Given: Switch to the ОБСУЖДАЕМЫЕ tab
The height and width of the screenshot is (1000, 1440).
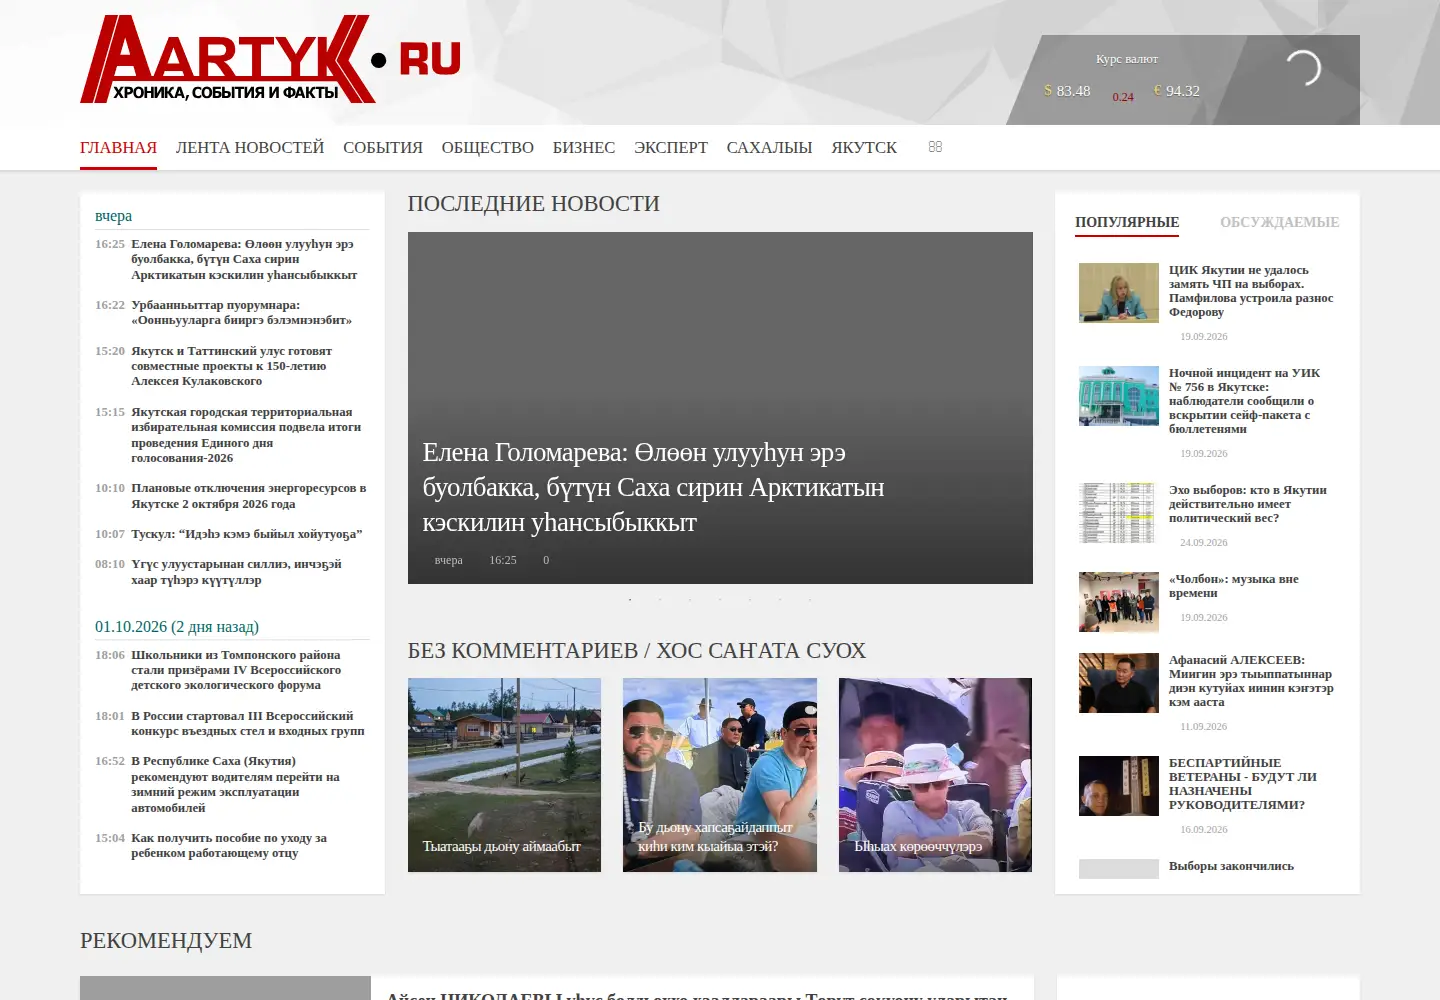Looking at the screenshot, I should pos(1279,222).
